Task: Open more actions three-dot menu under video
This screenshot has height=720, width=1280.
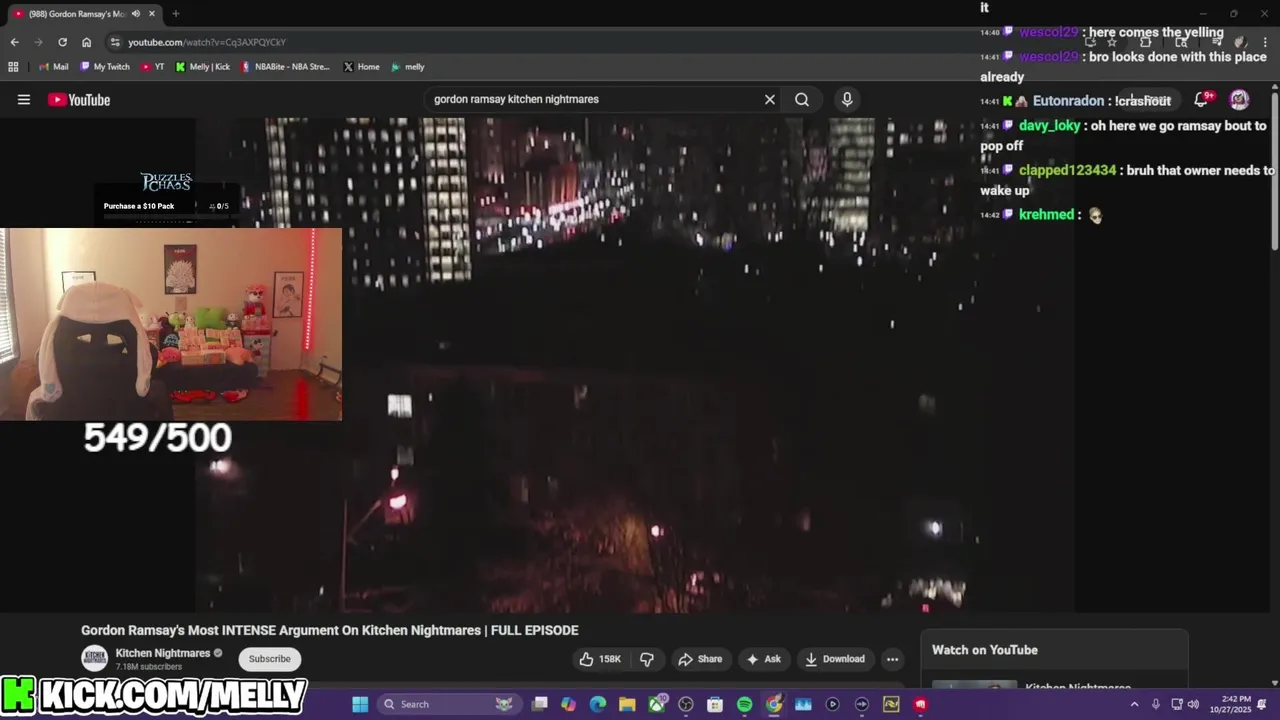Action: click(892, 659)
